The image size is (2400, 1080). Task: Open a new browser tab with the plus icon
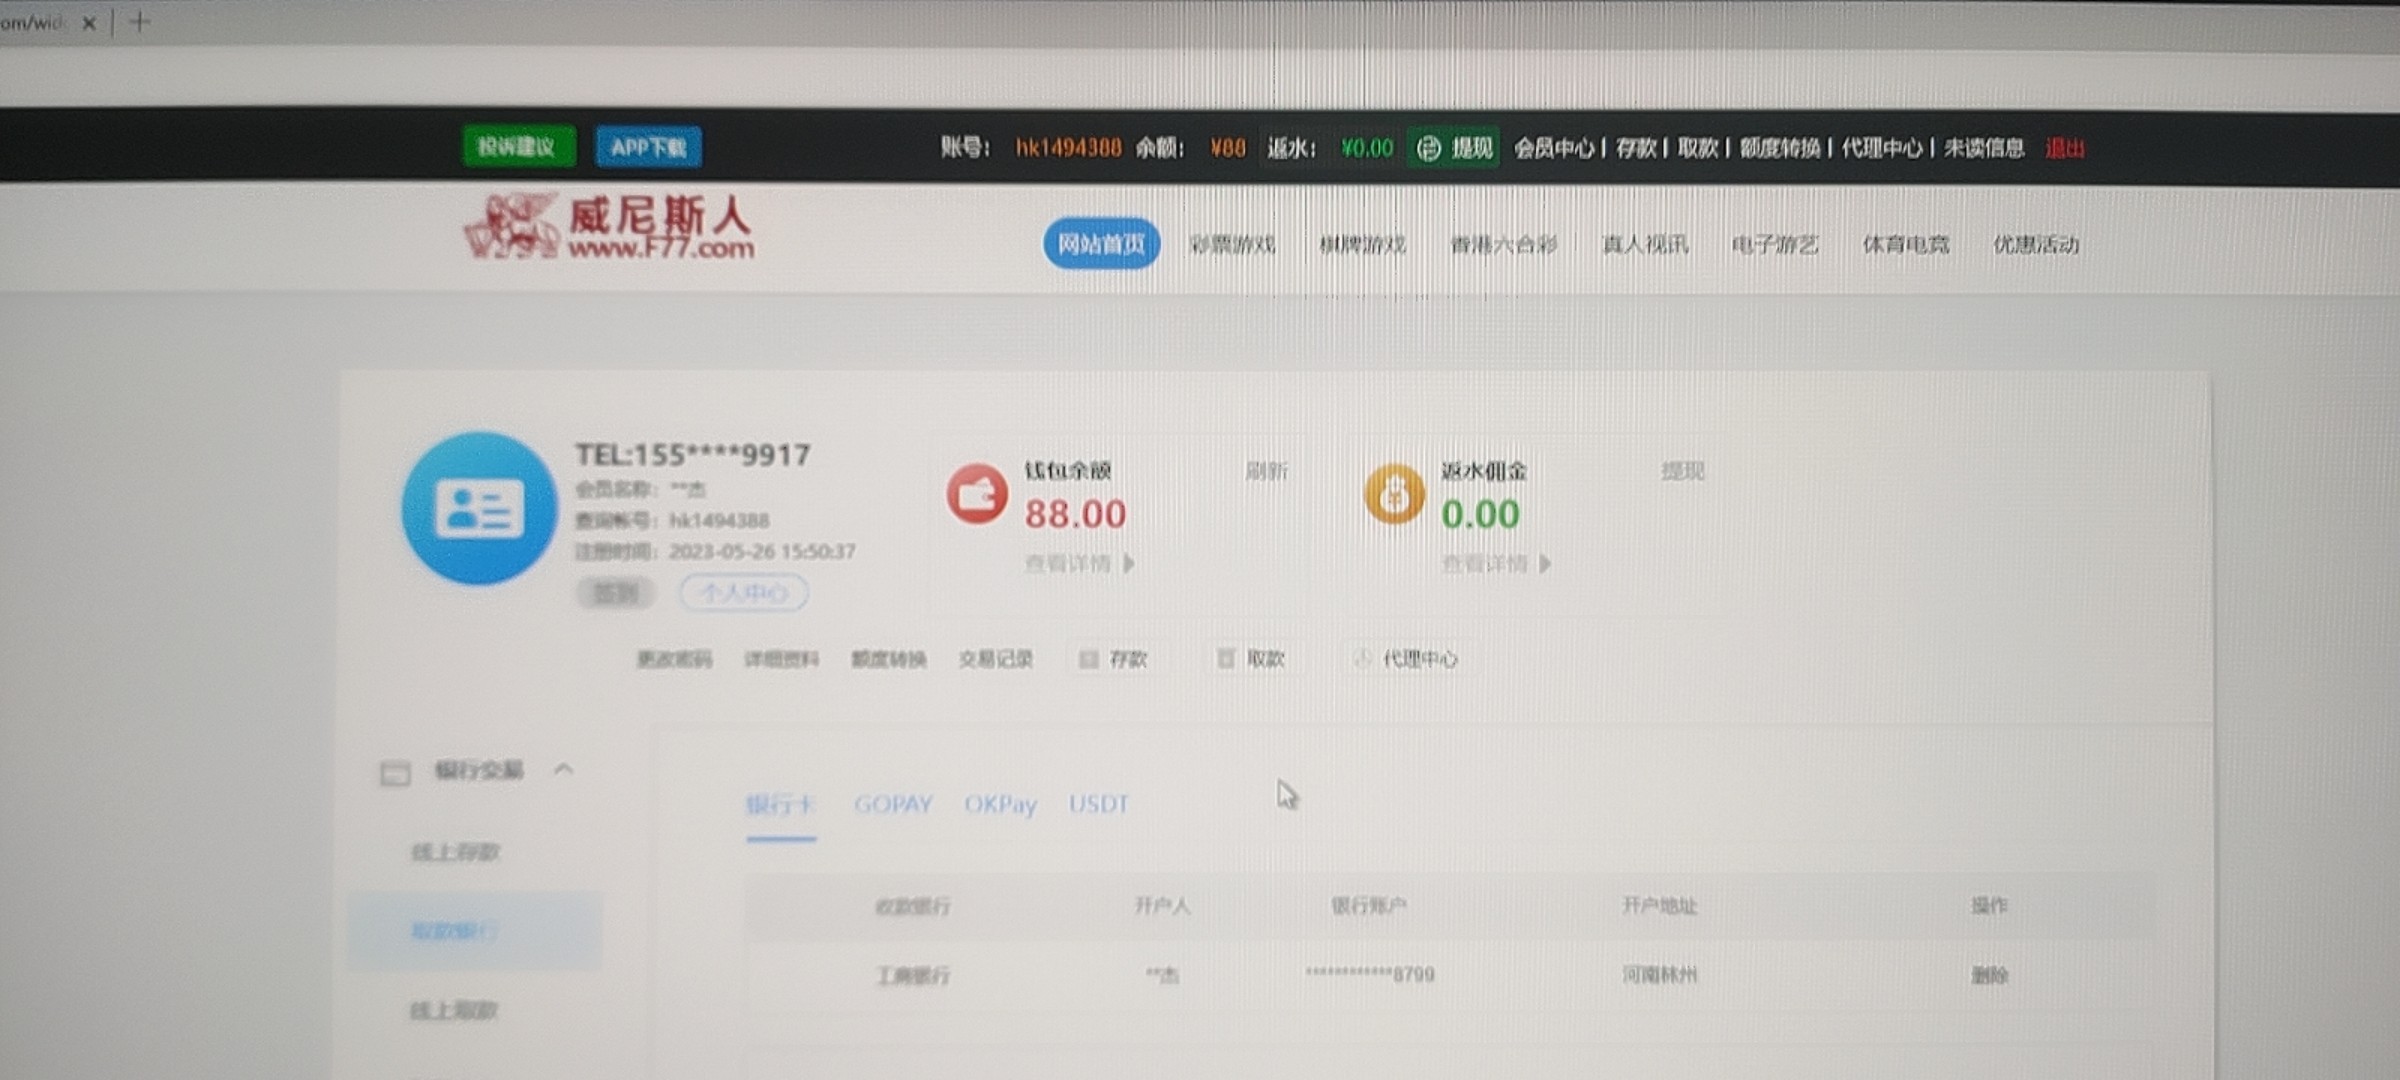[140, 22]
